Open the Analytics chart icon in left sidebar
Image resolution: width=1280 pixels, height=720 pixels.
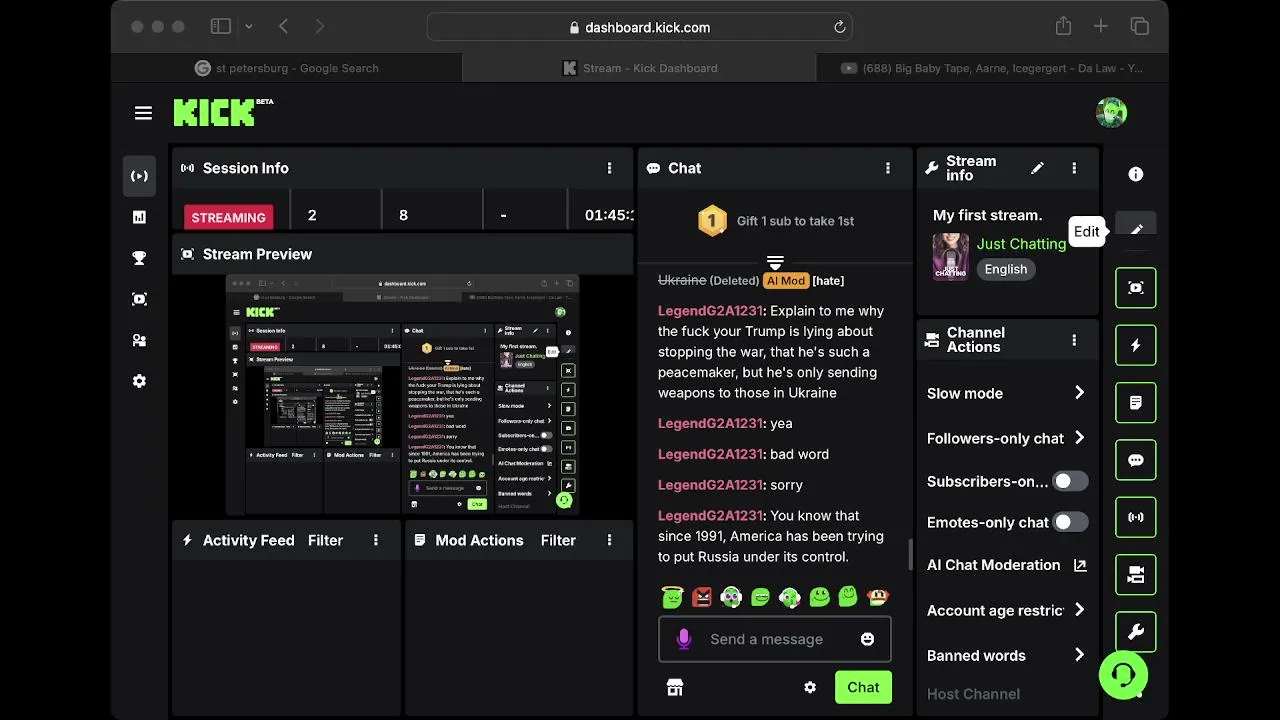(x=139, y=217)
